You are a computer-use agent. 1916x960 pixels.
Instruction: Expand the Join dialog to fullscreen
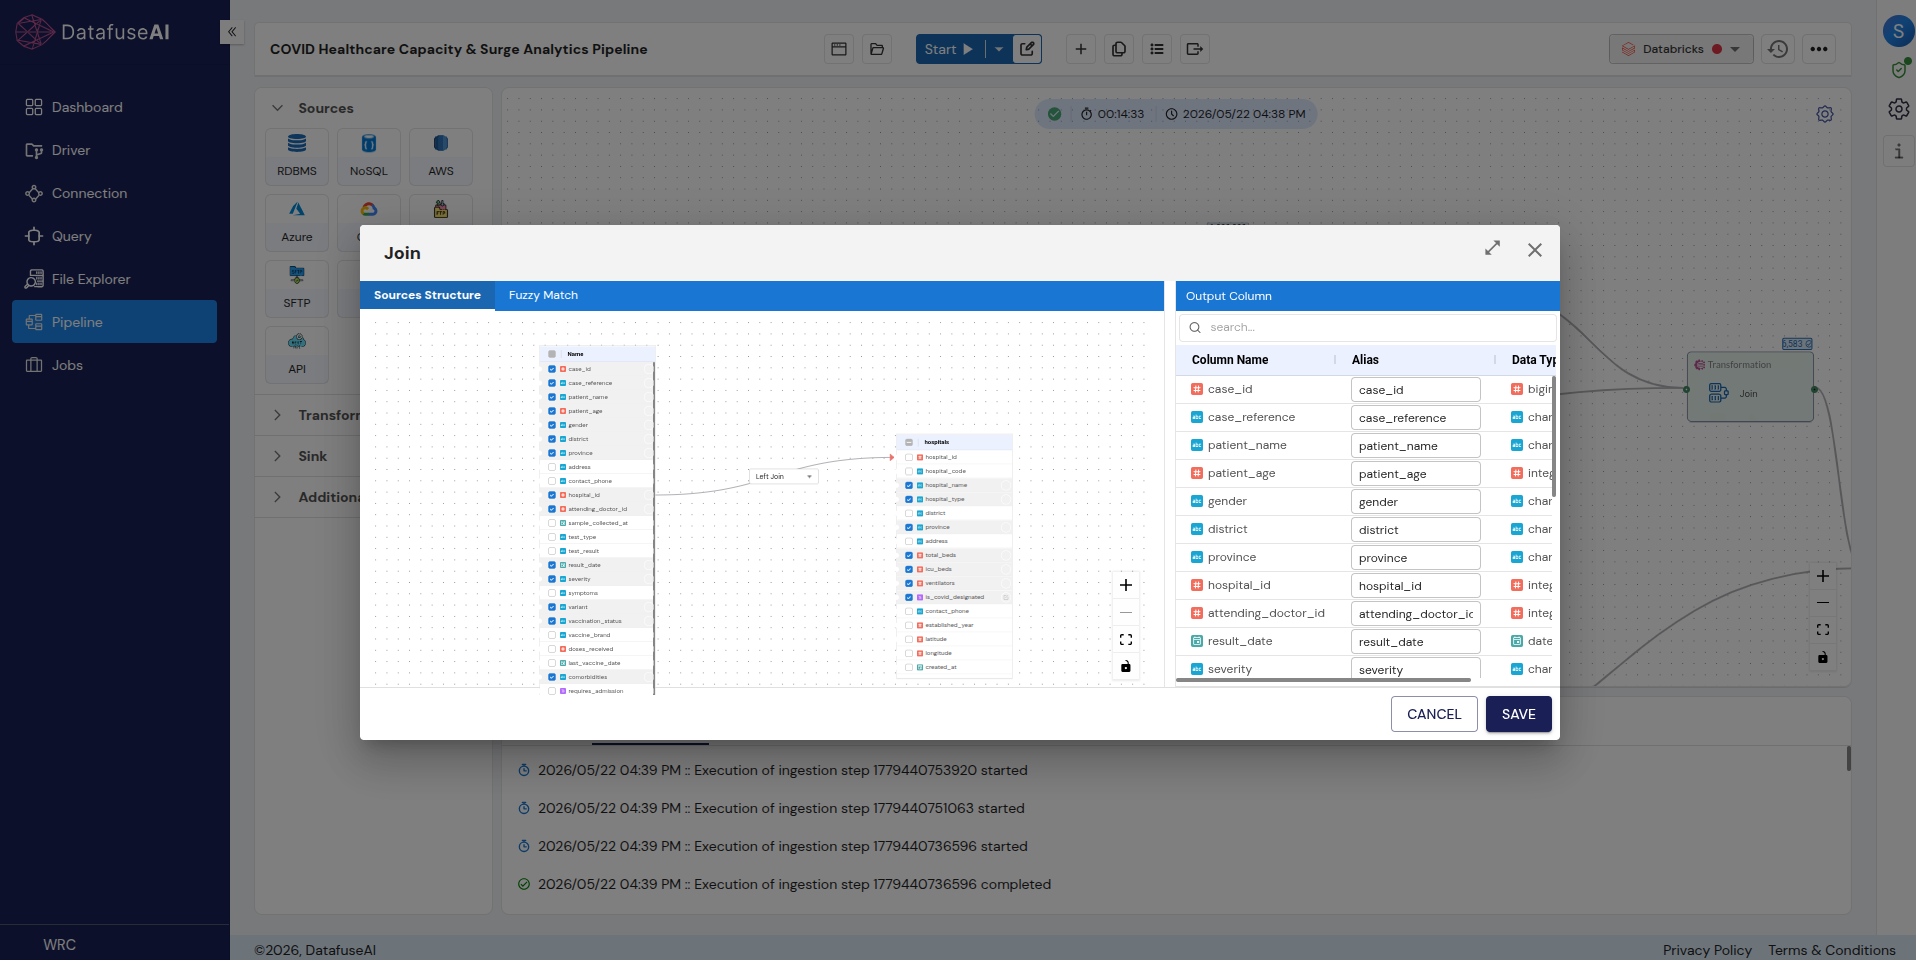1492,248
